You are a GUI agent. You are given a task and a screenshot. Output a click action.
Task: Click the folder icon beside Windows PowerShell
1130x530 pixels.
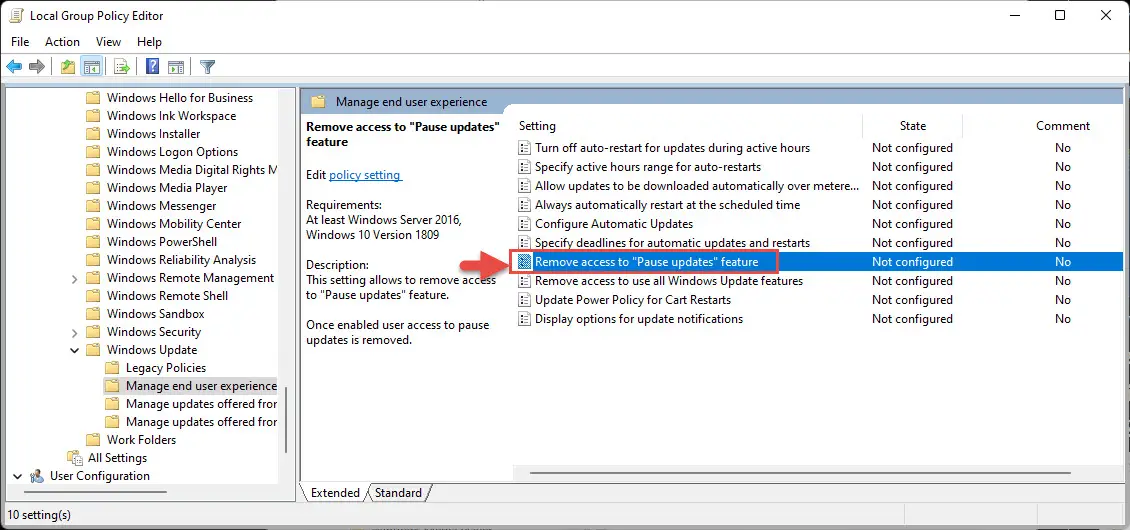tap(93, 242)
